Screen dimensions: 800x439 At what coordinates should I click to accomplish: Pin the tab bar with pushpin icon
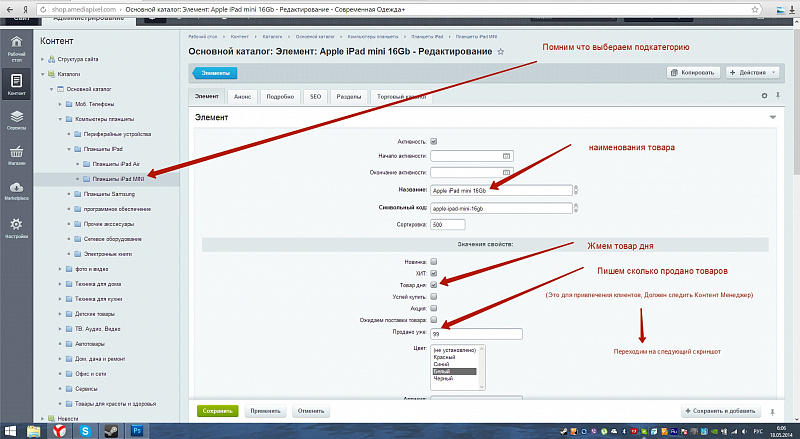[778, 95]
